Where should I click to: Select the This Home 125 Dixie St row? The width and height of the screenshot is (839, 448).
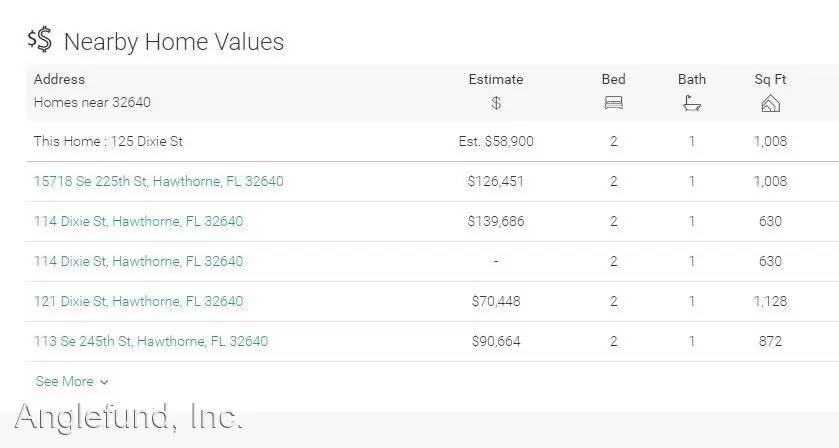(108, 141)
